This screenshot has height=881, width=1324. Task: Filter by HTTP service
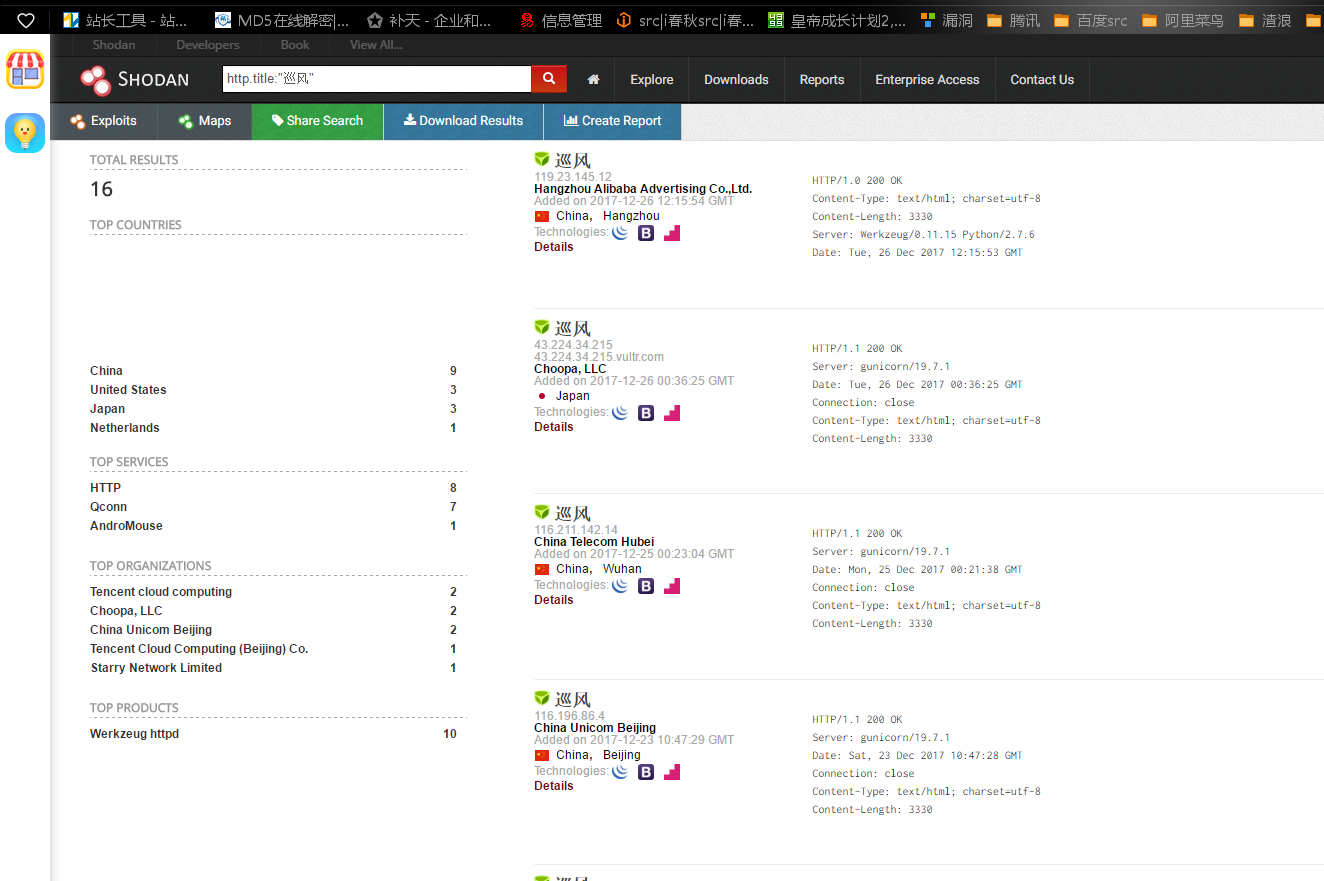105,488
